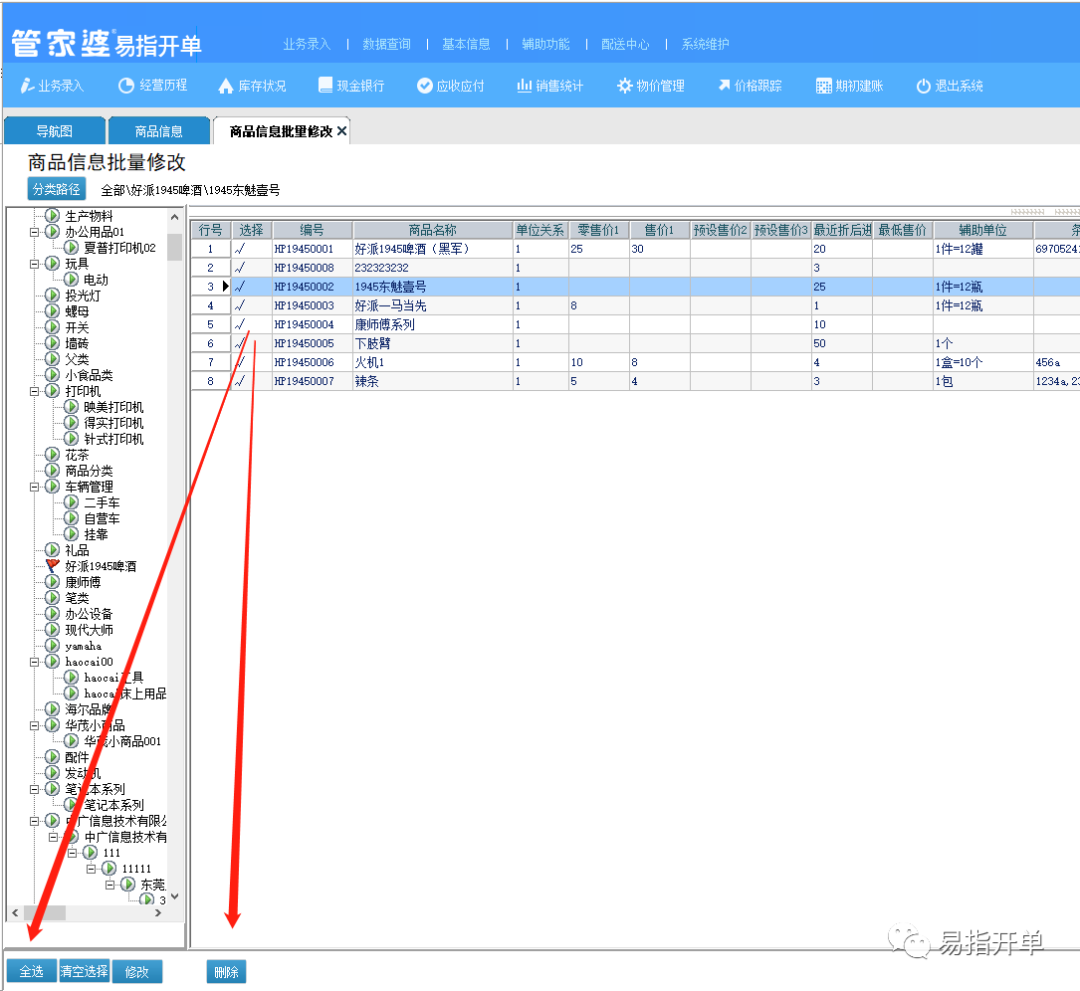
Task: Open 现金银行 toolbar icon
Action: click(x=325, y=85)
